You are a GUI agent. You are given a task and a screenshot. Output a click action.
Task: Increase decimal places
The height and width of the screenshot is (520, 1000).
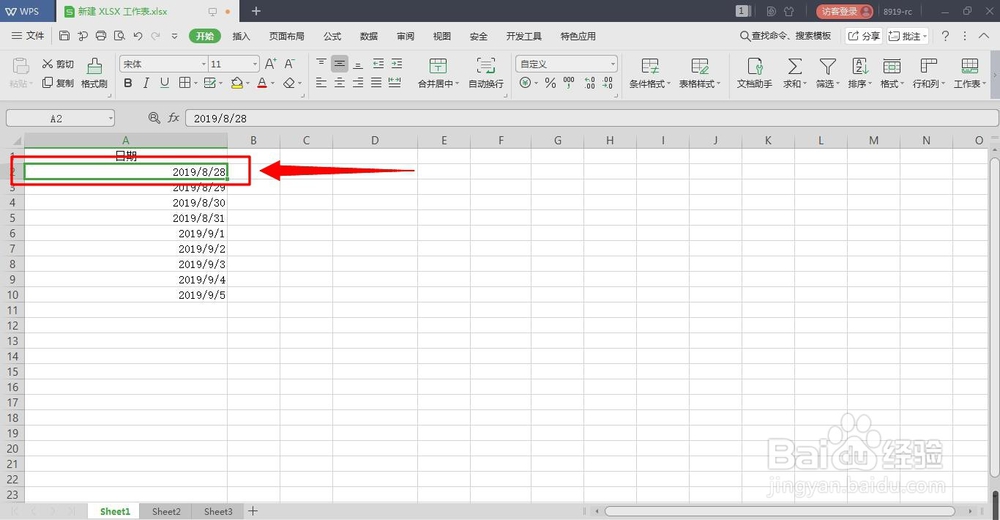(589, 83)
